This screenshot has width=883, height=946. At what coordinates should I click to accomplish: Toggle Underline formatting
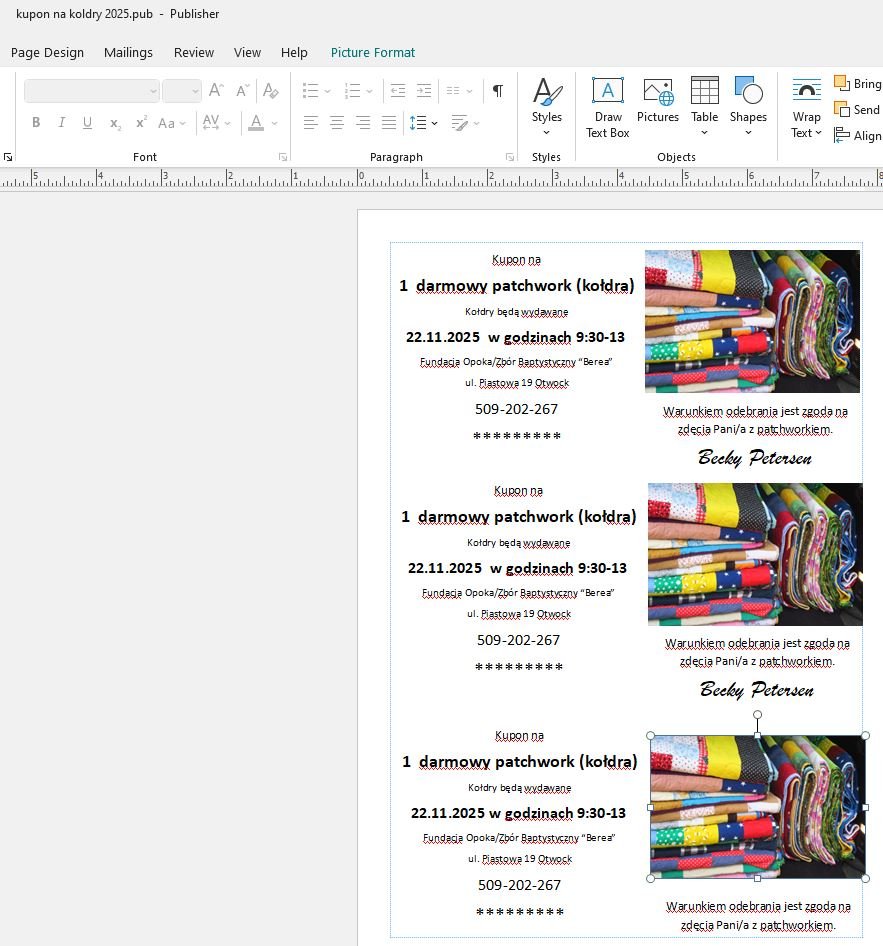(87, 122)
